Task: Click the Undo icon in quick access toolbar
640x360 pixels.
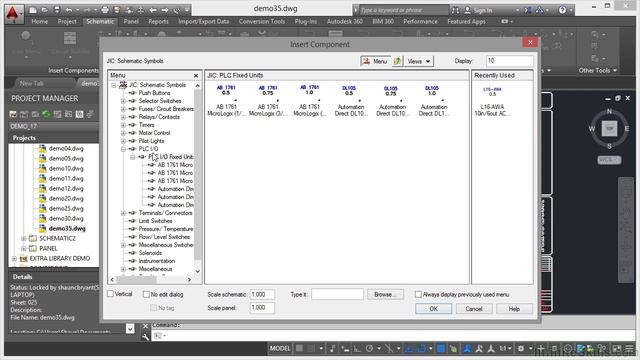Action: pyautogui.click(x=69, y=10)
